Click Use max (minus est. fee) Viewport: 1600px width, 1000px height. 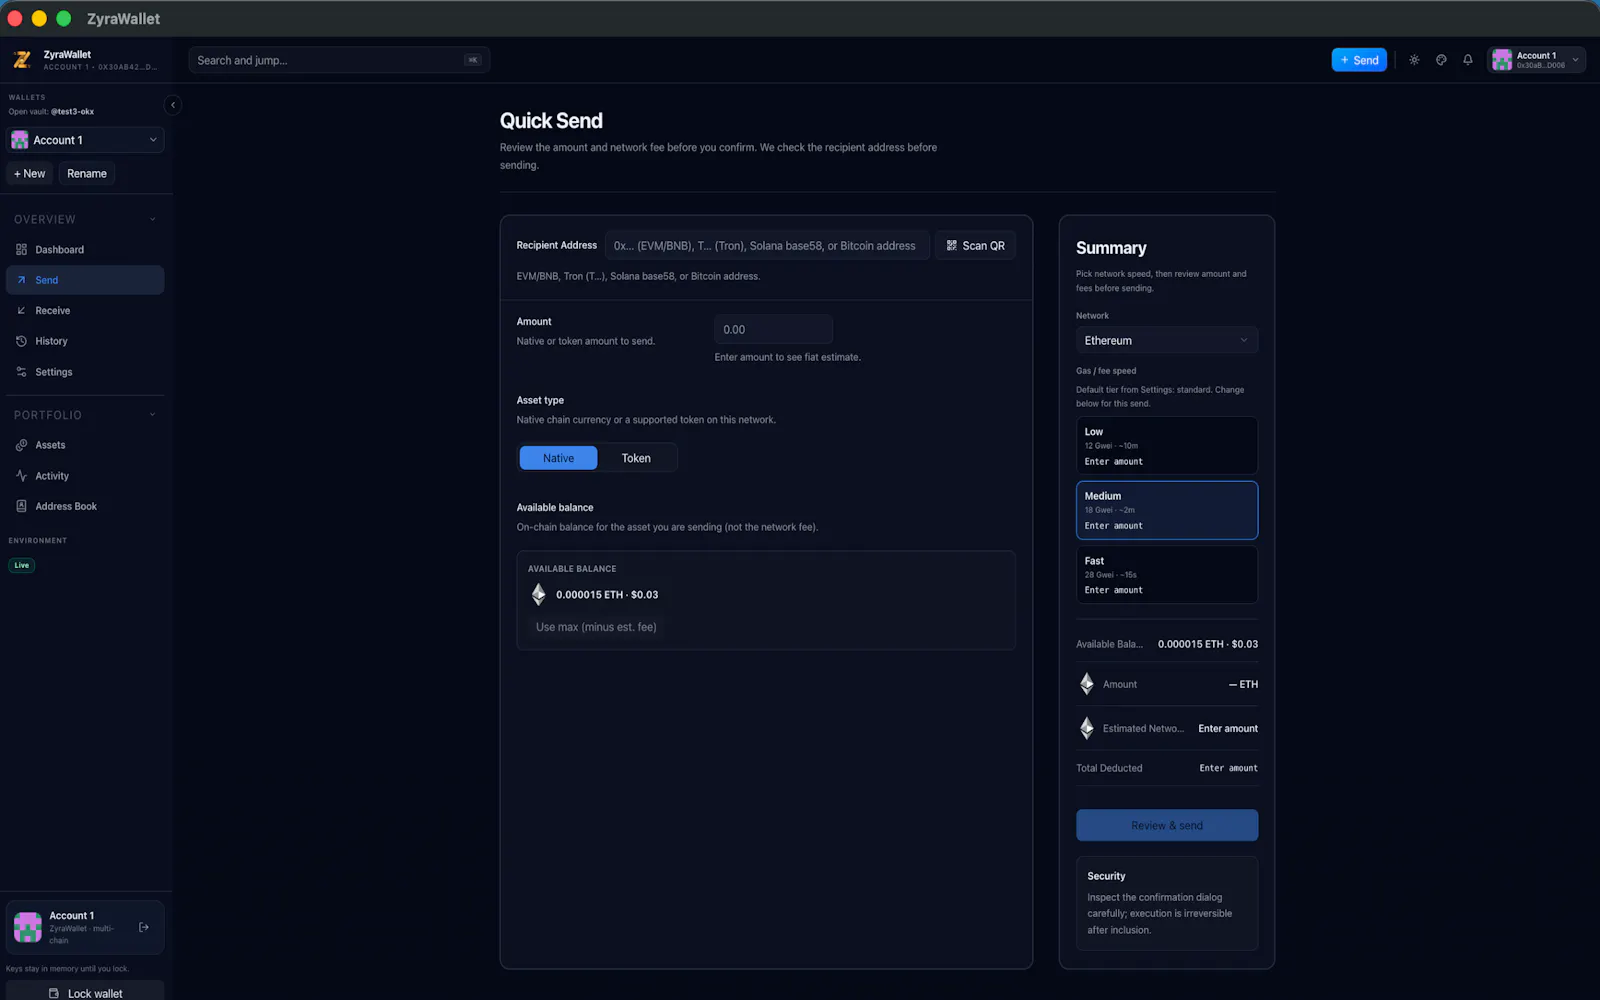coord(596,627)
